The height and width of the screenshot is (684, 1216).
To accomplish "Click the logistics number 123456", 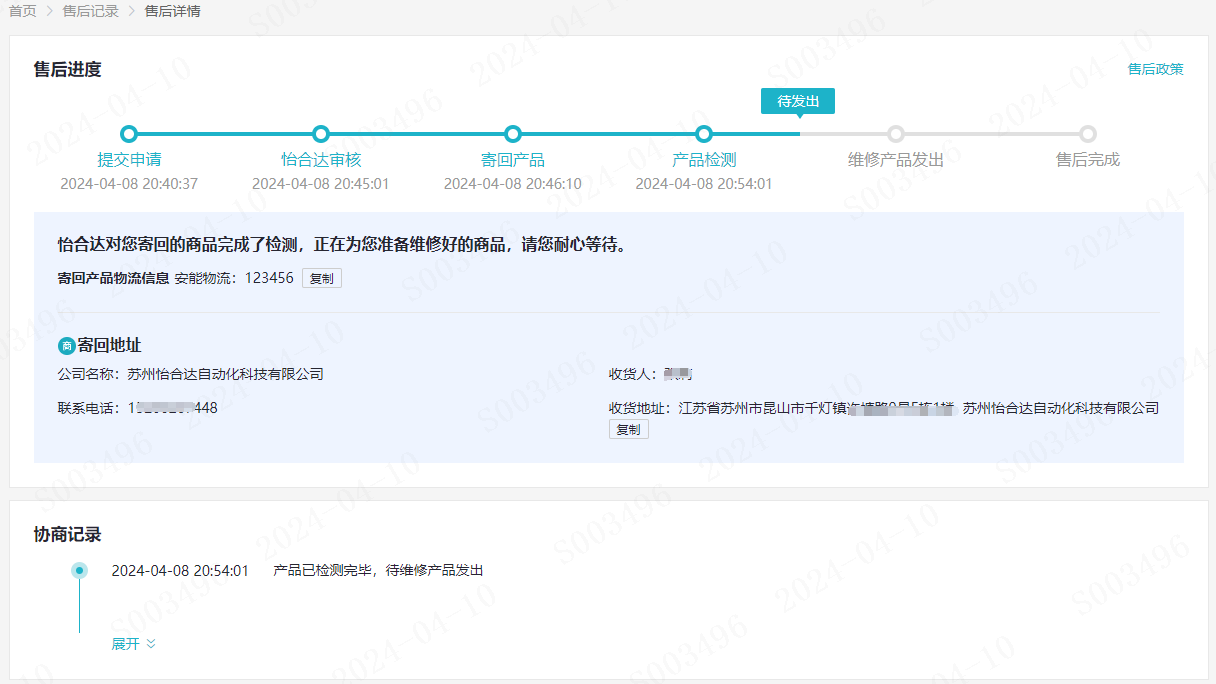I will (x=269, y=278).
